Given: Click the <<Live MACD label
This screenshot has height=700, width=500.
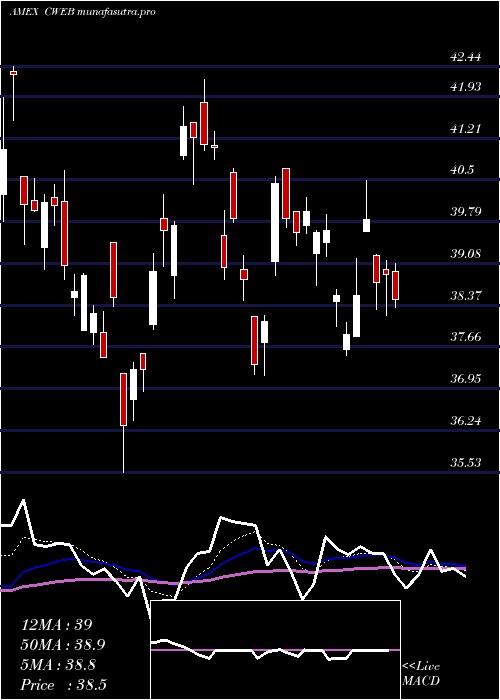Looking at the screenshot, I should (x=421, y=674).
